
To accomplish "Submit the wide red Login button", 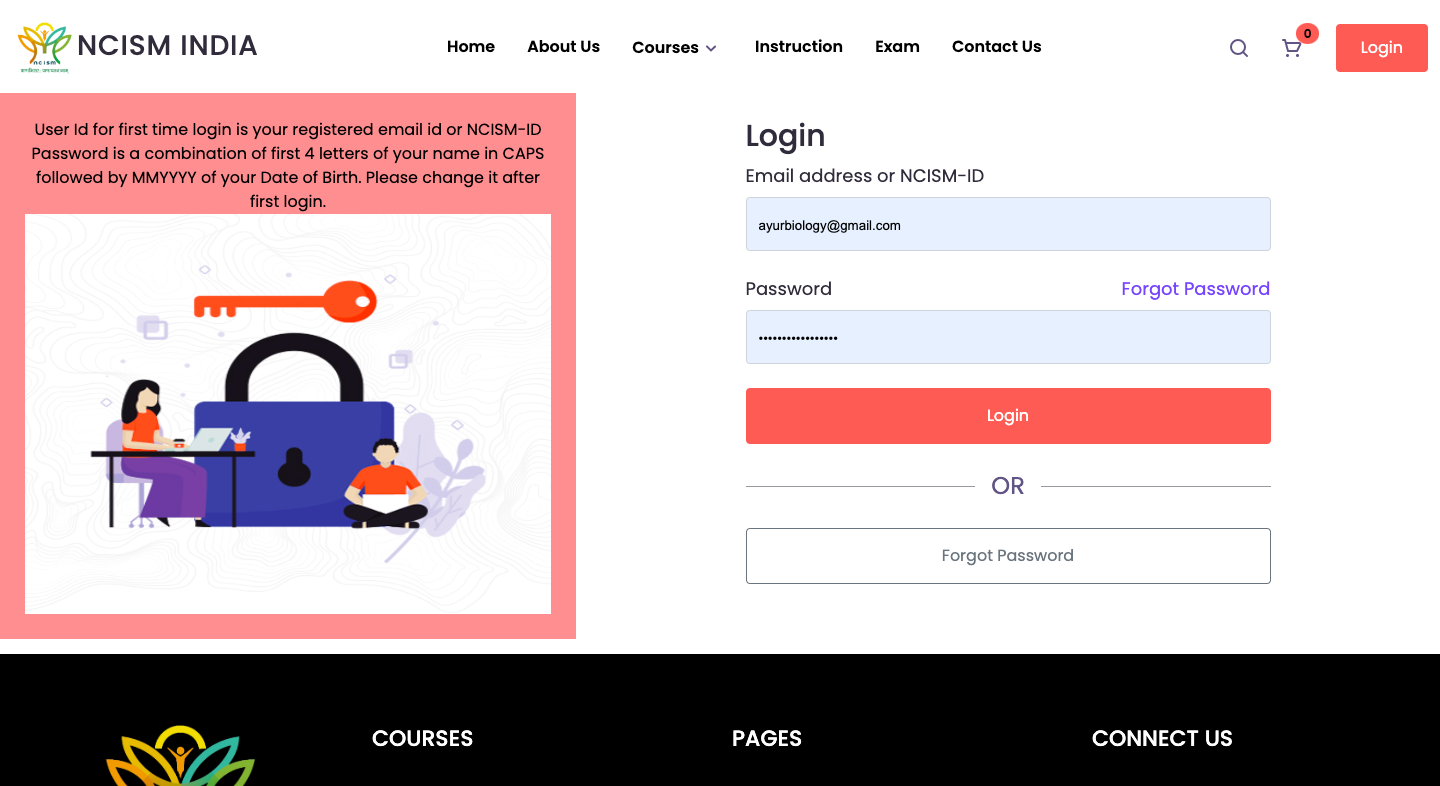I will pyautogui.click(x=1008, y=416).
